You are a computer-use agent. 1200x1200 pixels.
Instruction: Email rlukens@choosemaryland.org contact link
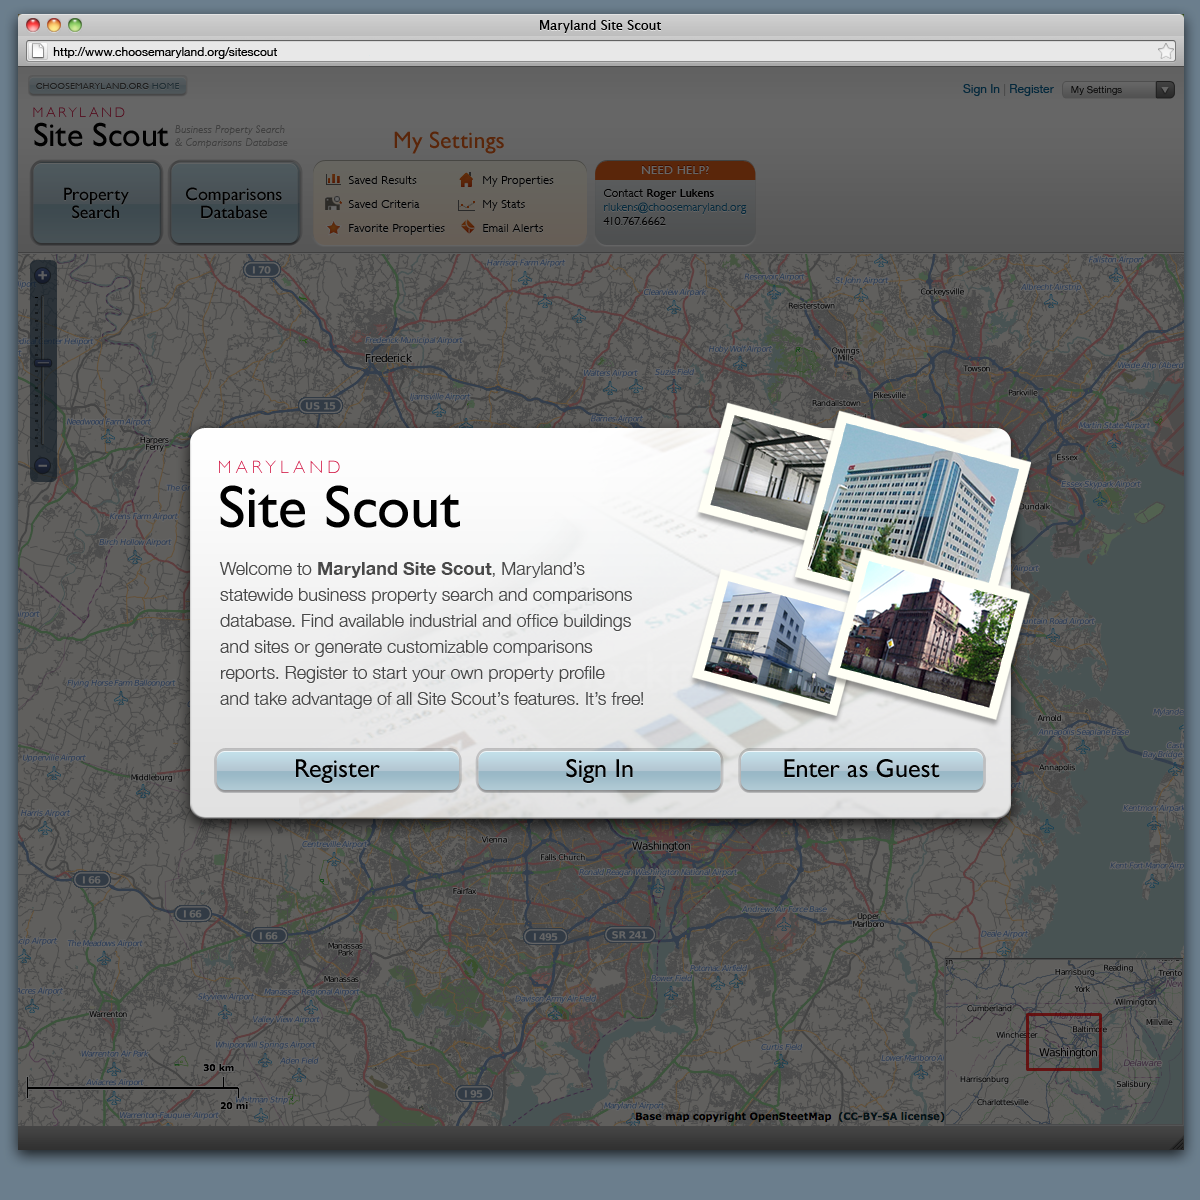coord(675,207)
